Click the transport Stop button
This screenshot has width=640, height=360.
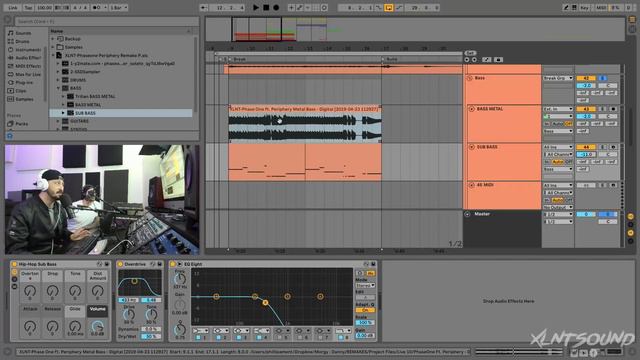266,7
